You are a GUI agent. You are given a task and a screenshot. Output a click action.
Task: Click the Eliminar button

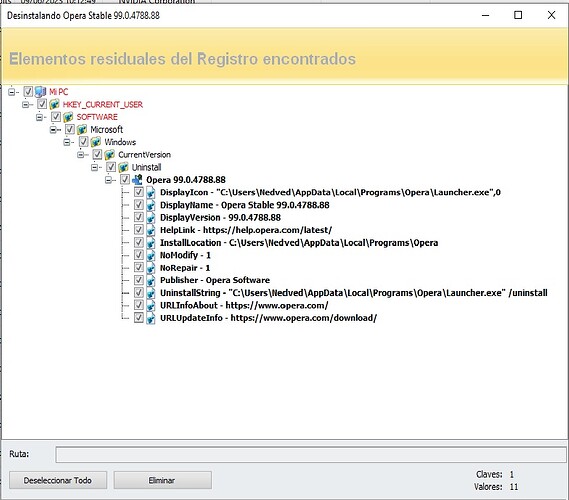(162, 480)
